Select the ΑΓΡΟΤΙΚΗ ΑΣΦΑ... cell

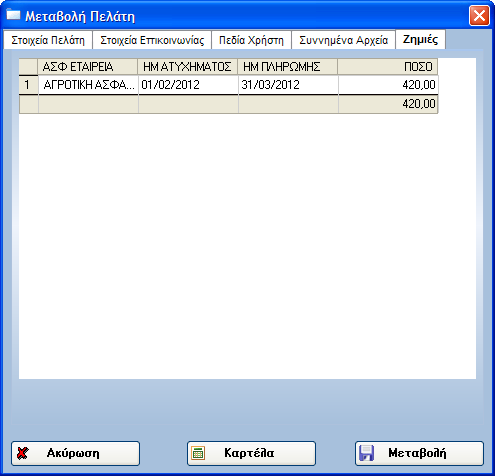click(x=88, y=85)
